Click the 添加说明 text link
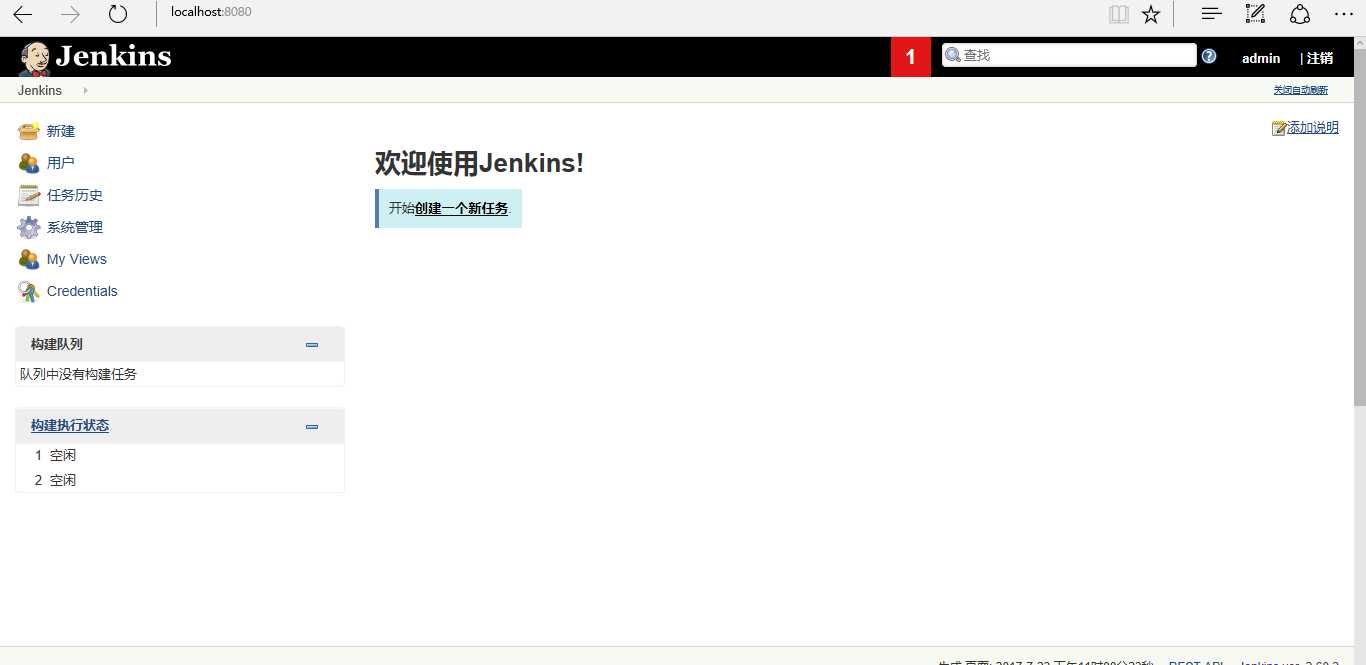1366x665 pixels. (x=1313, y=127)
